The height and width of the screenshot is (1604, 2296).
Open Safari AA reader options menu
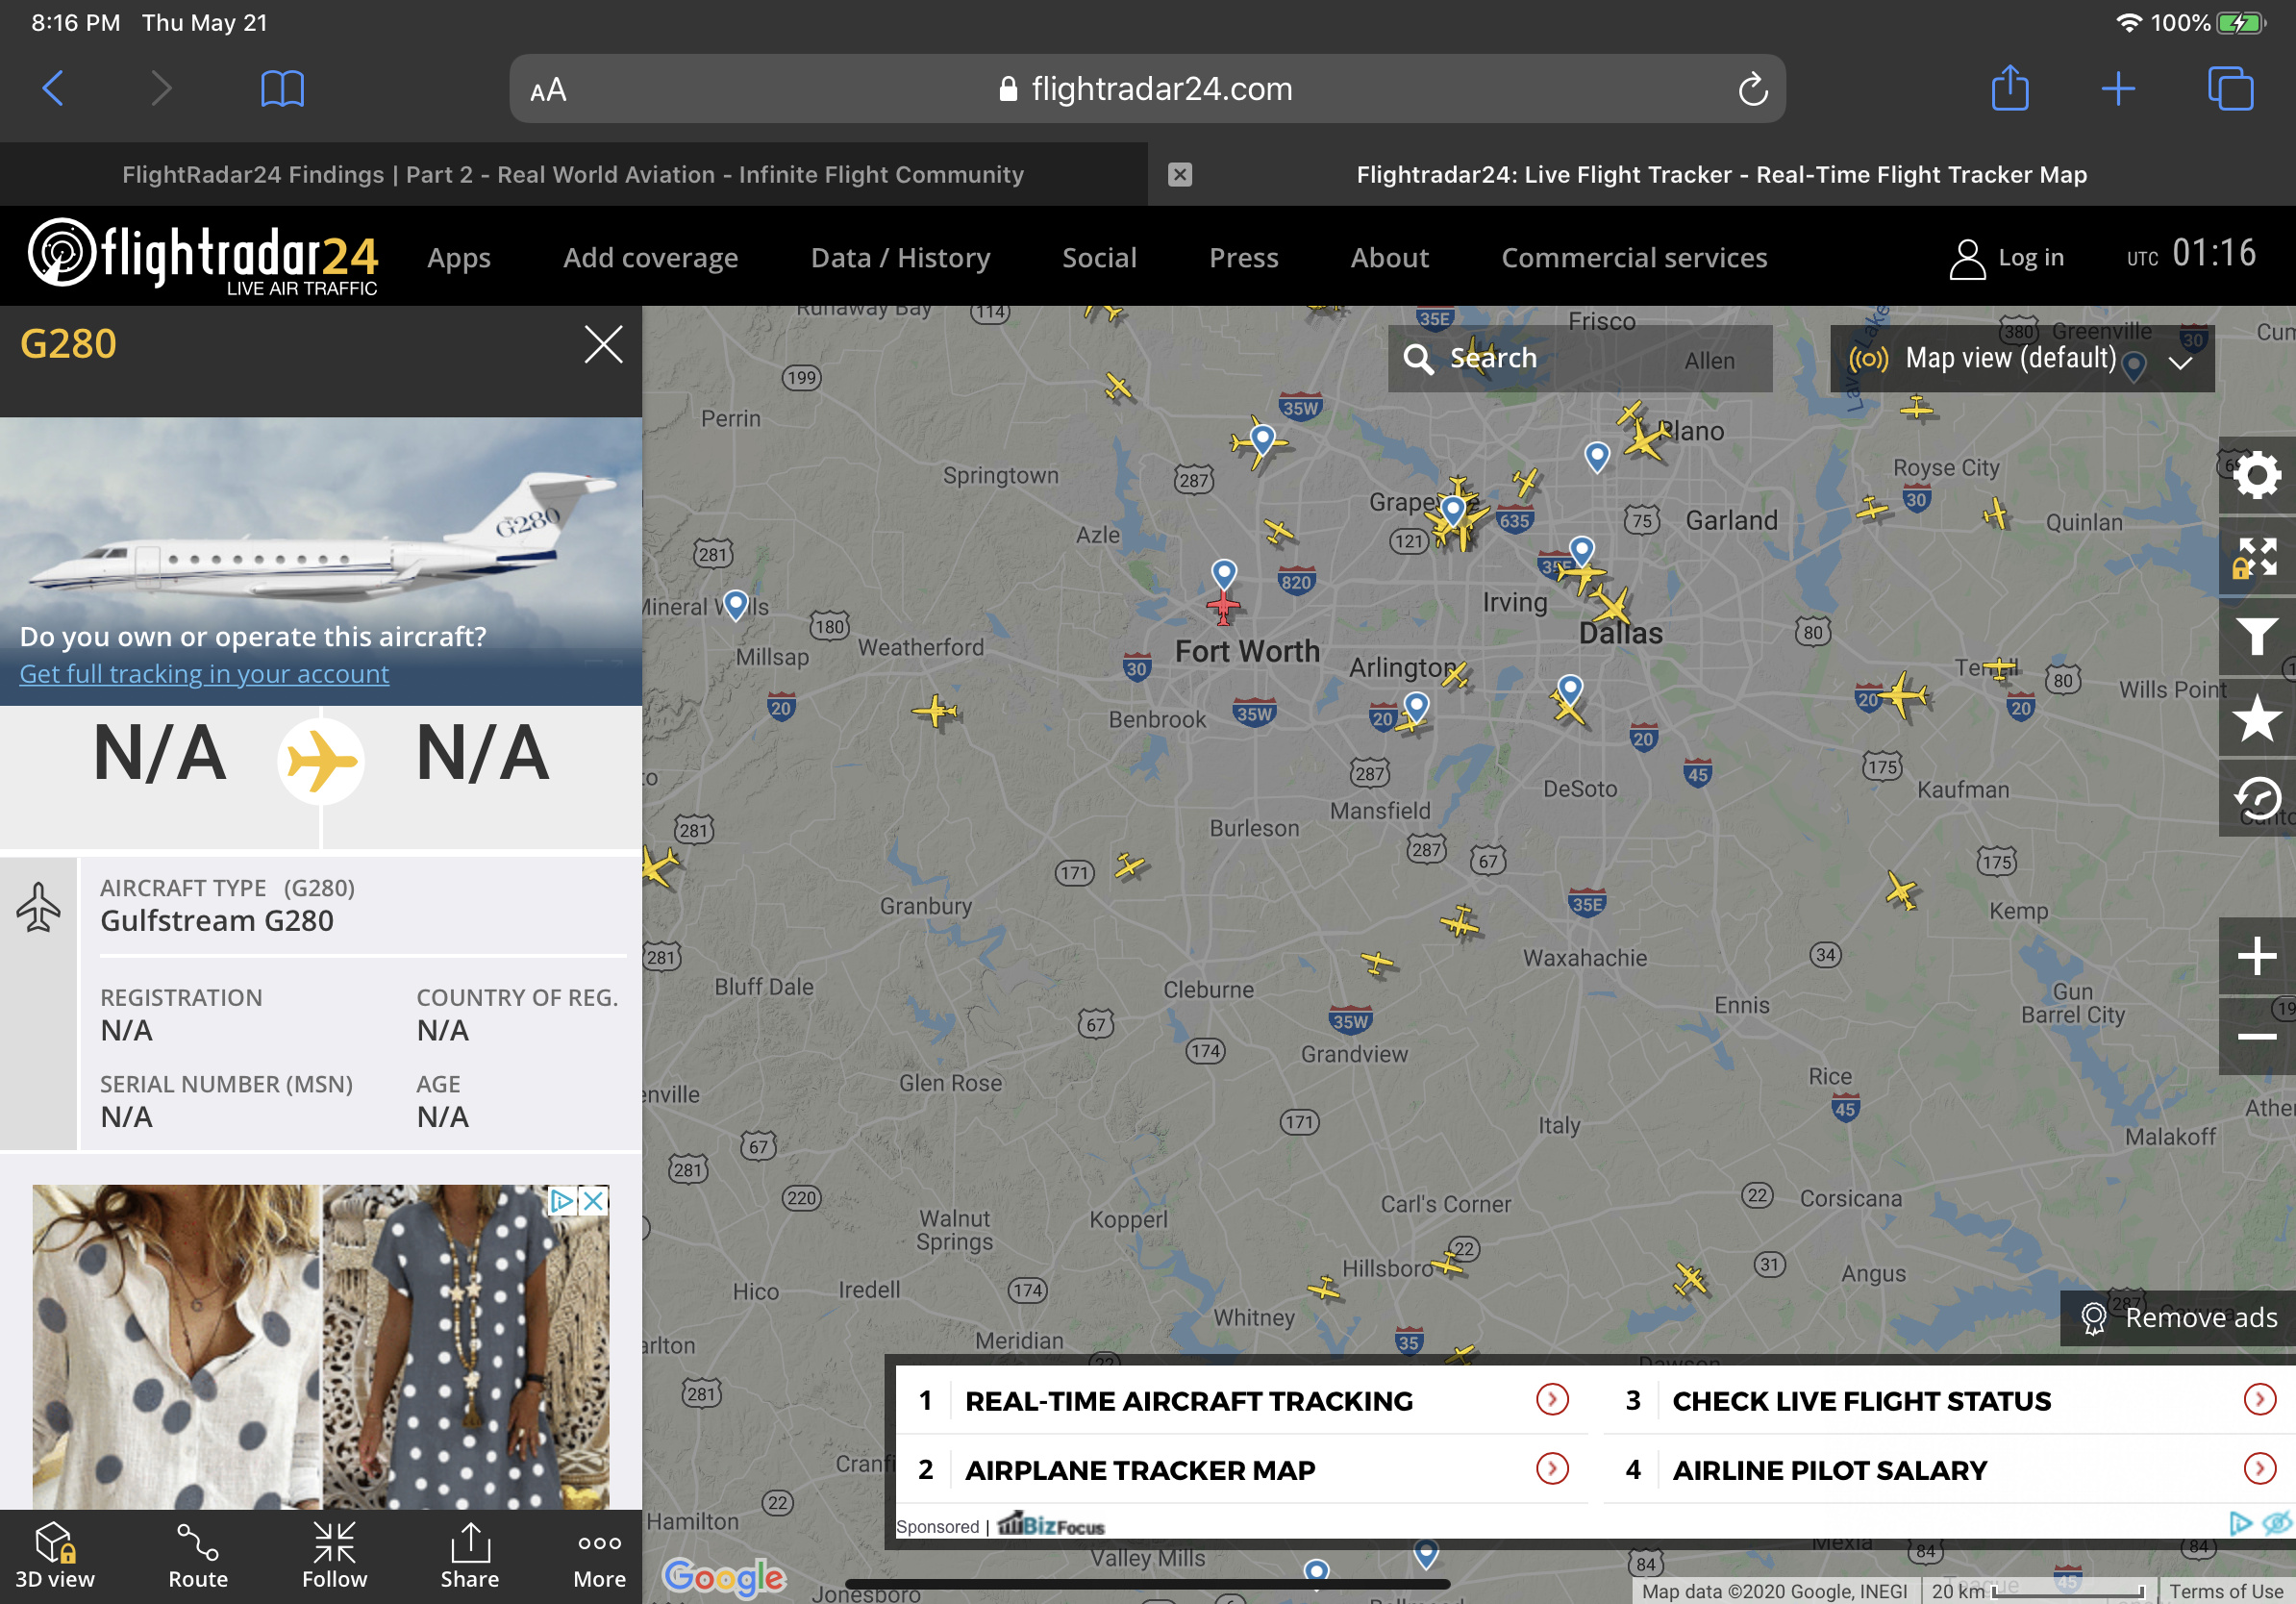548,90
